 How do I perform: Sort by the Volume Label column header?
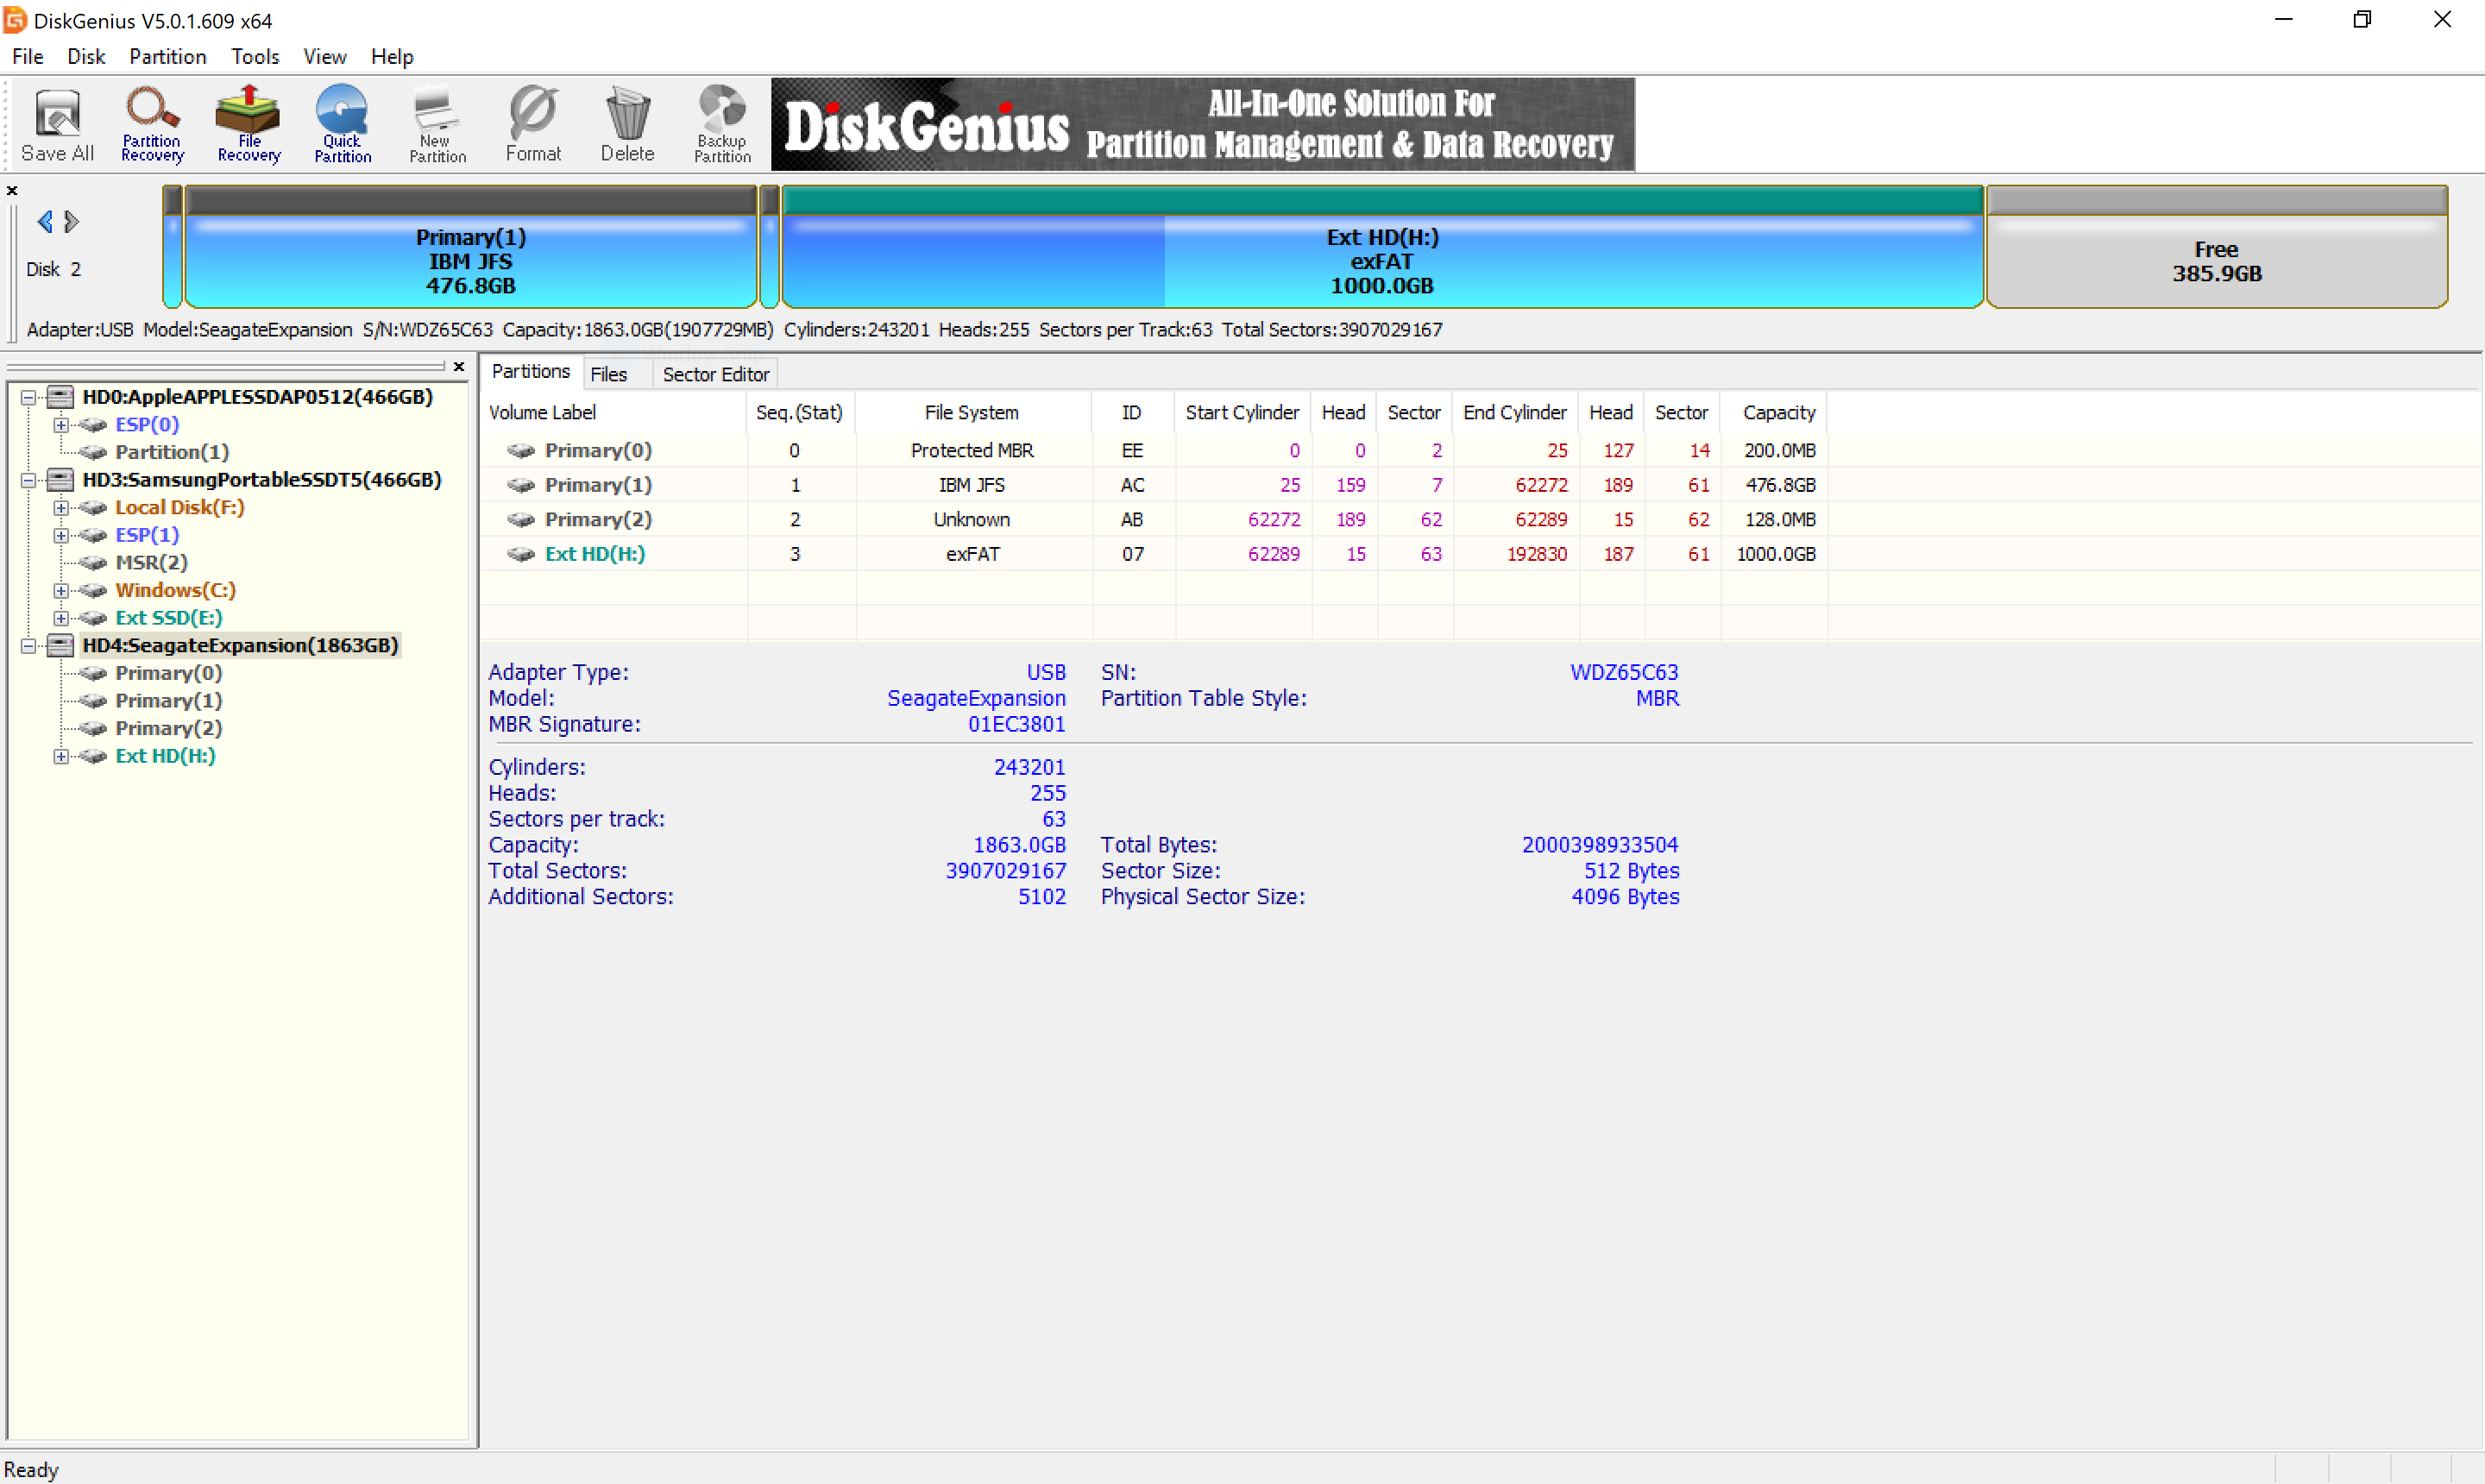(614, 413)
